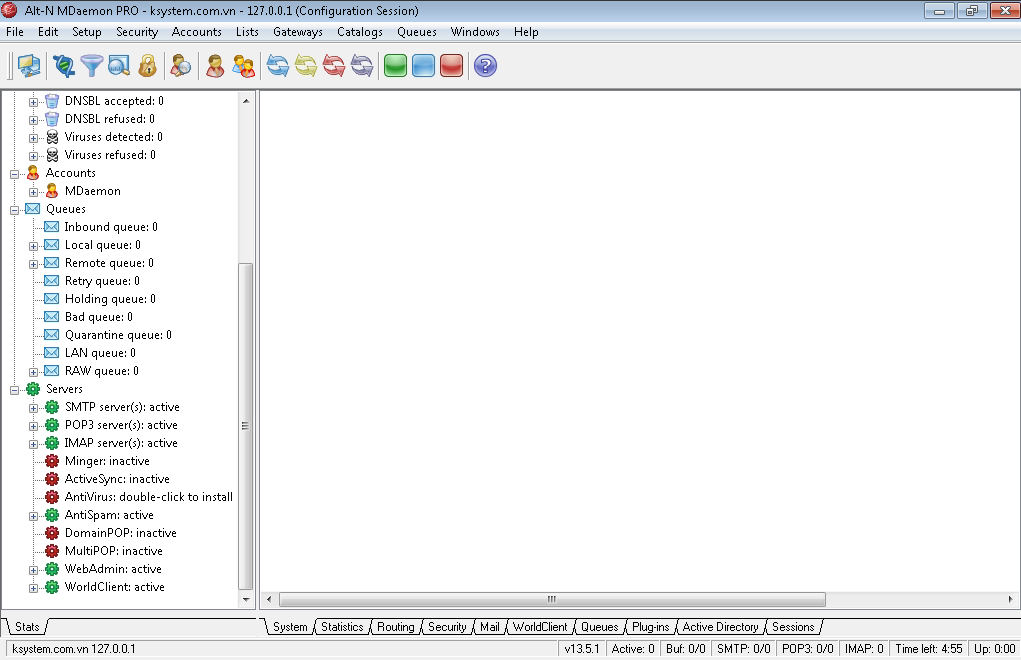Switch to the Plug-ins tab
Viewport: 1021px width, 660px height.
[x=650, y=627]
